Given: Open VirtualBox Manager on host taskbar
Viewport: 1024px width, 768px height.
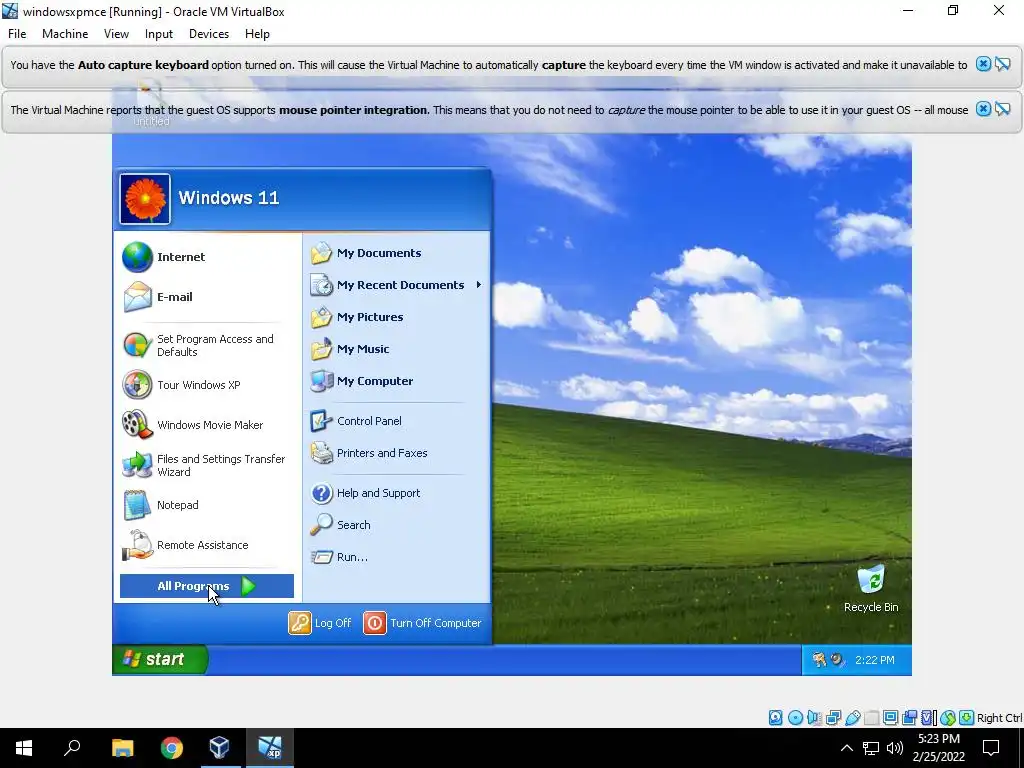Looking at the screenshot, I should point(219,748).
